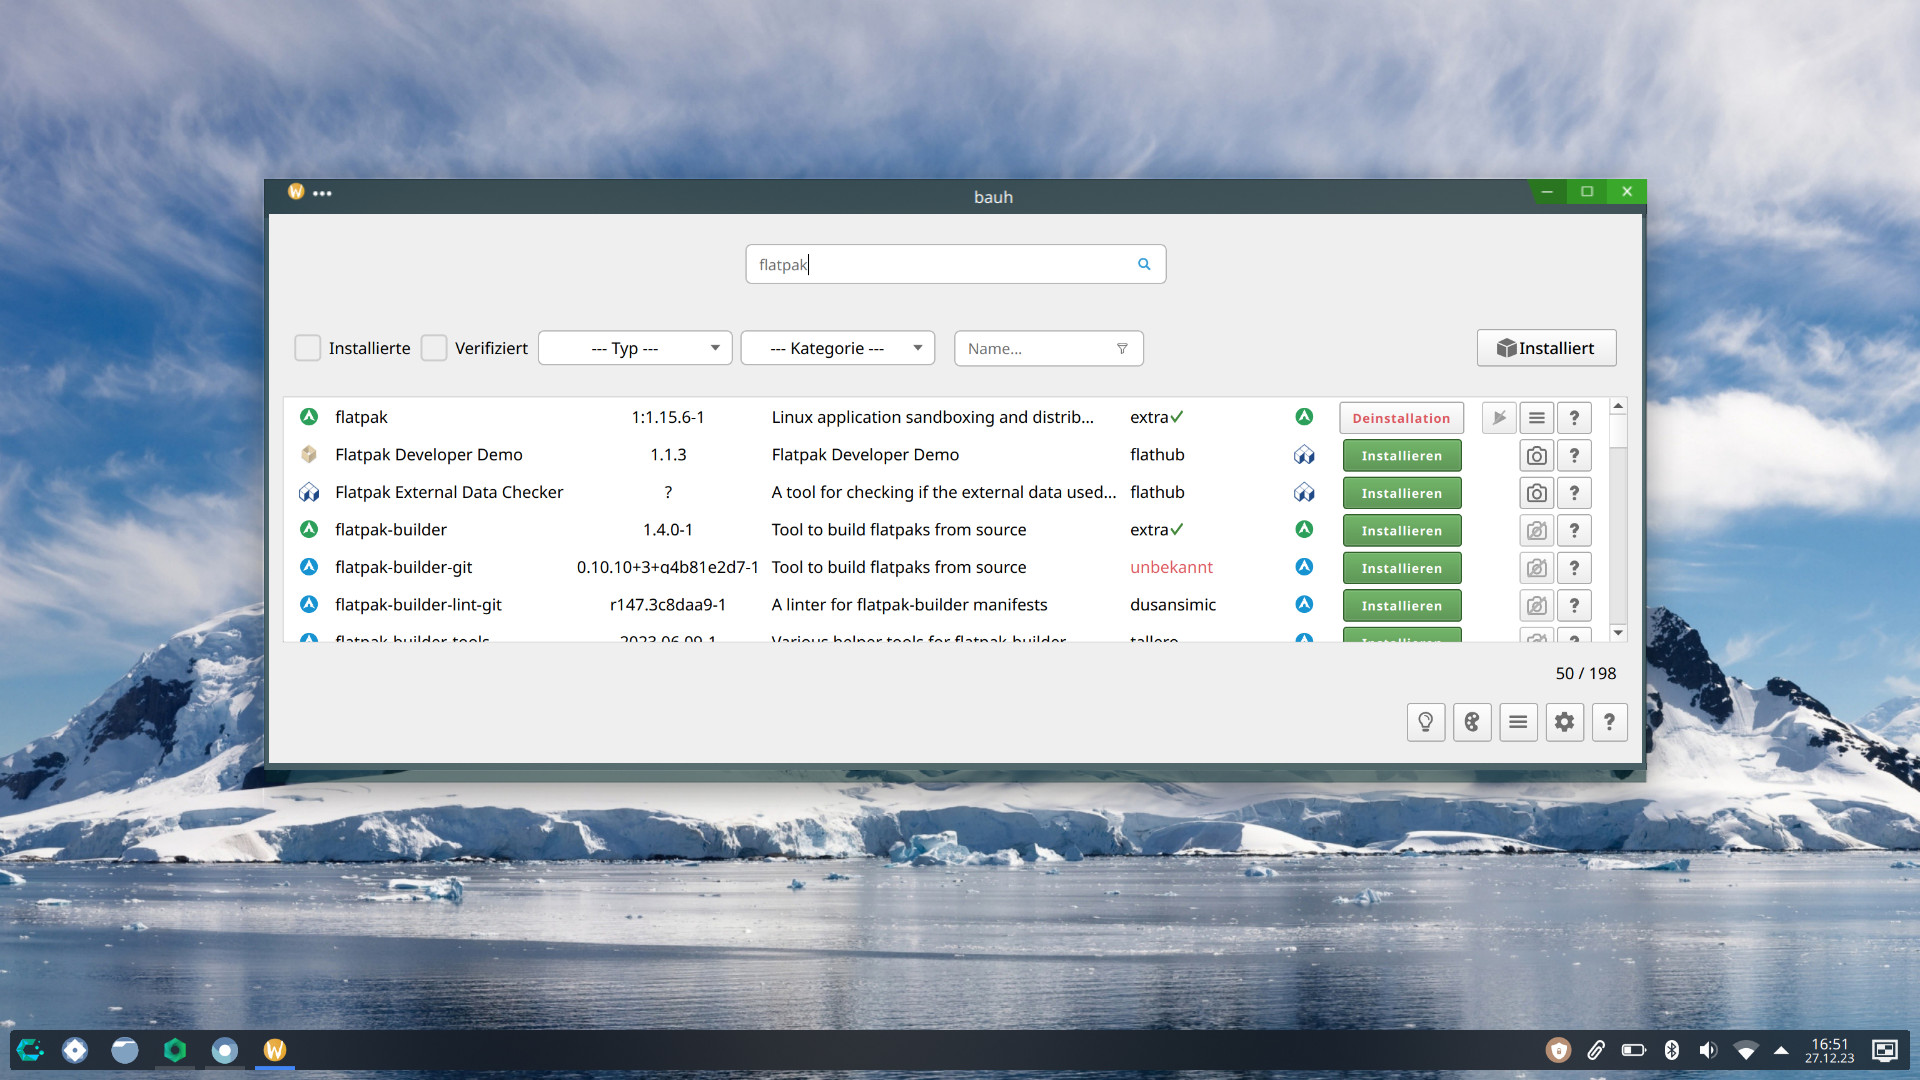Show screenshots for Flatpak Developer Demo
The height and width of the screenshot is (1080, 1920).
pos(1536,456)
